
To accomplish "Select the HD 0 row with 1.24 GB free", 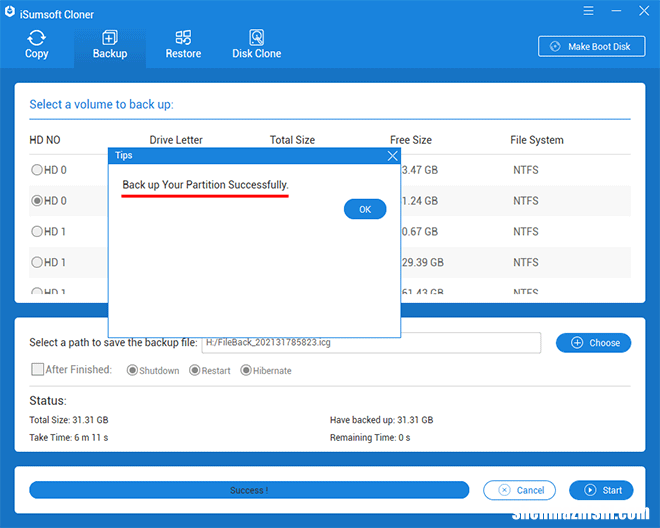I will pyautogui.click(x=37, y=200).
